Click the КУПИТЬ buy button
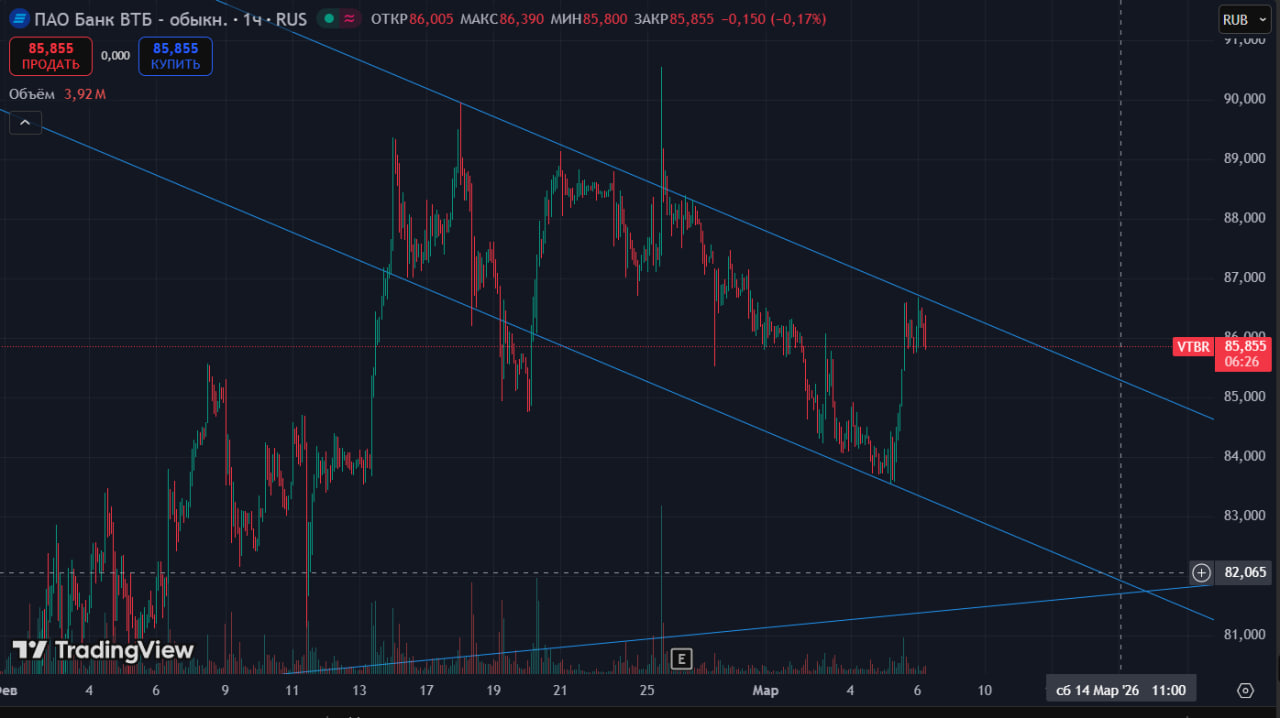 coord(175,56)
